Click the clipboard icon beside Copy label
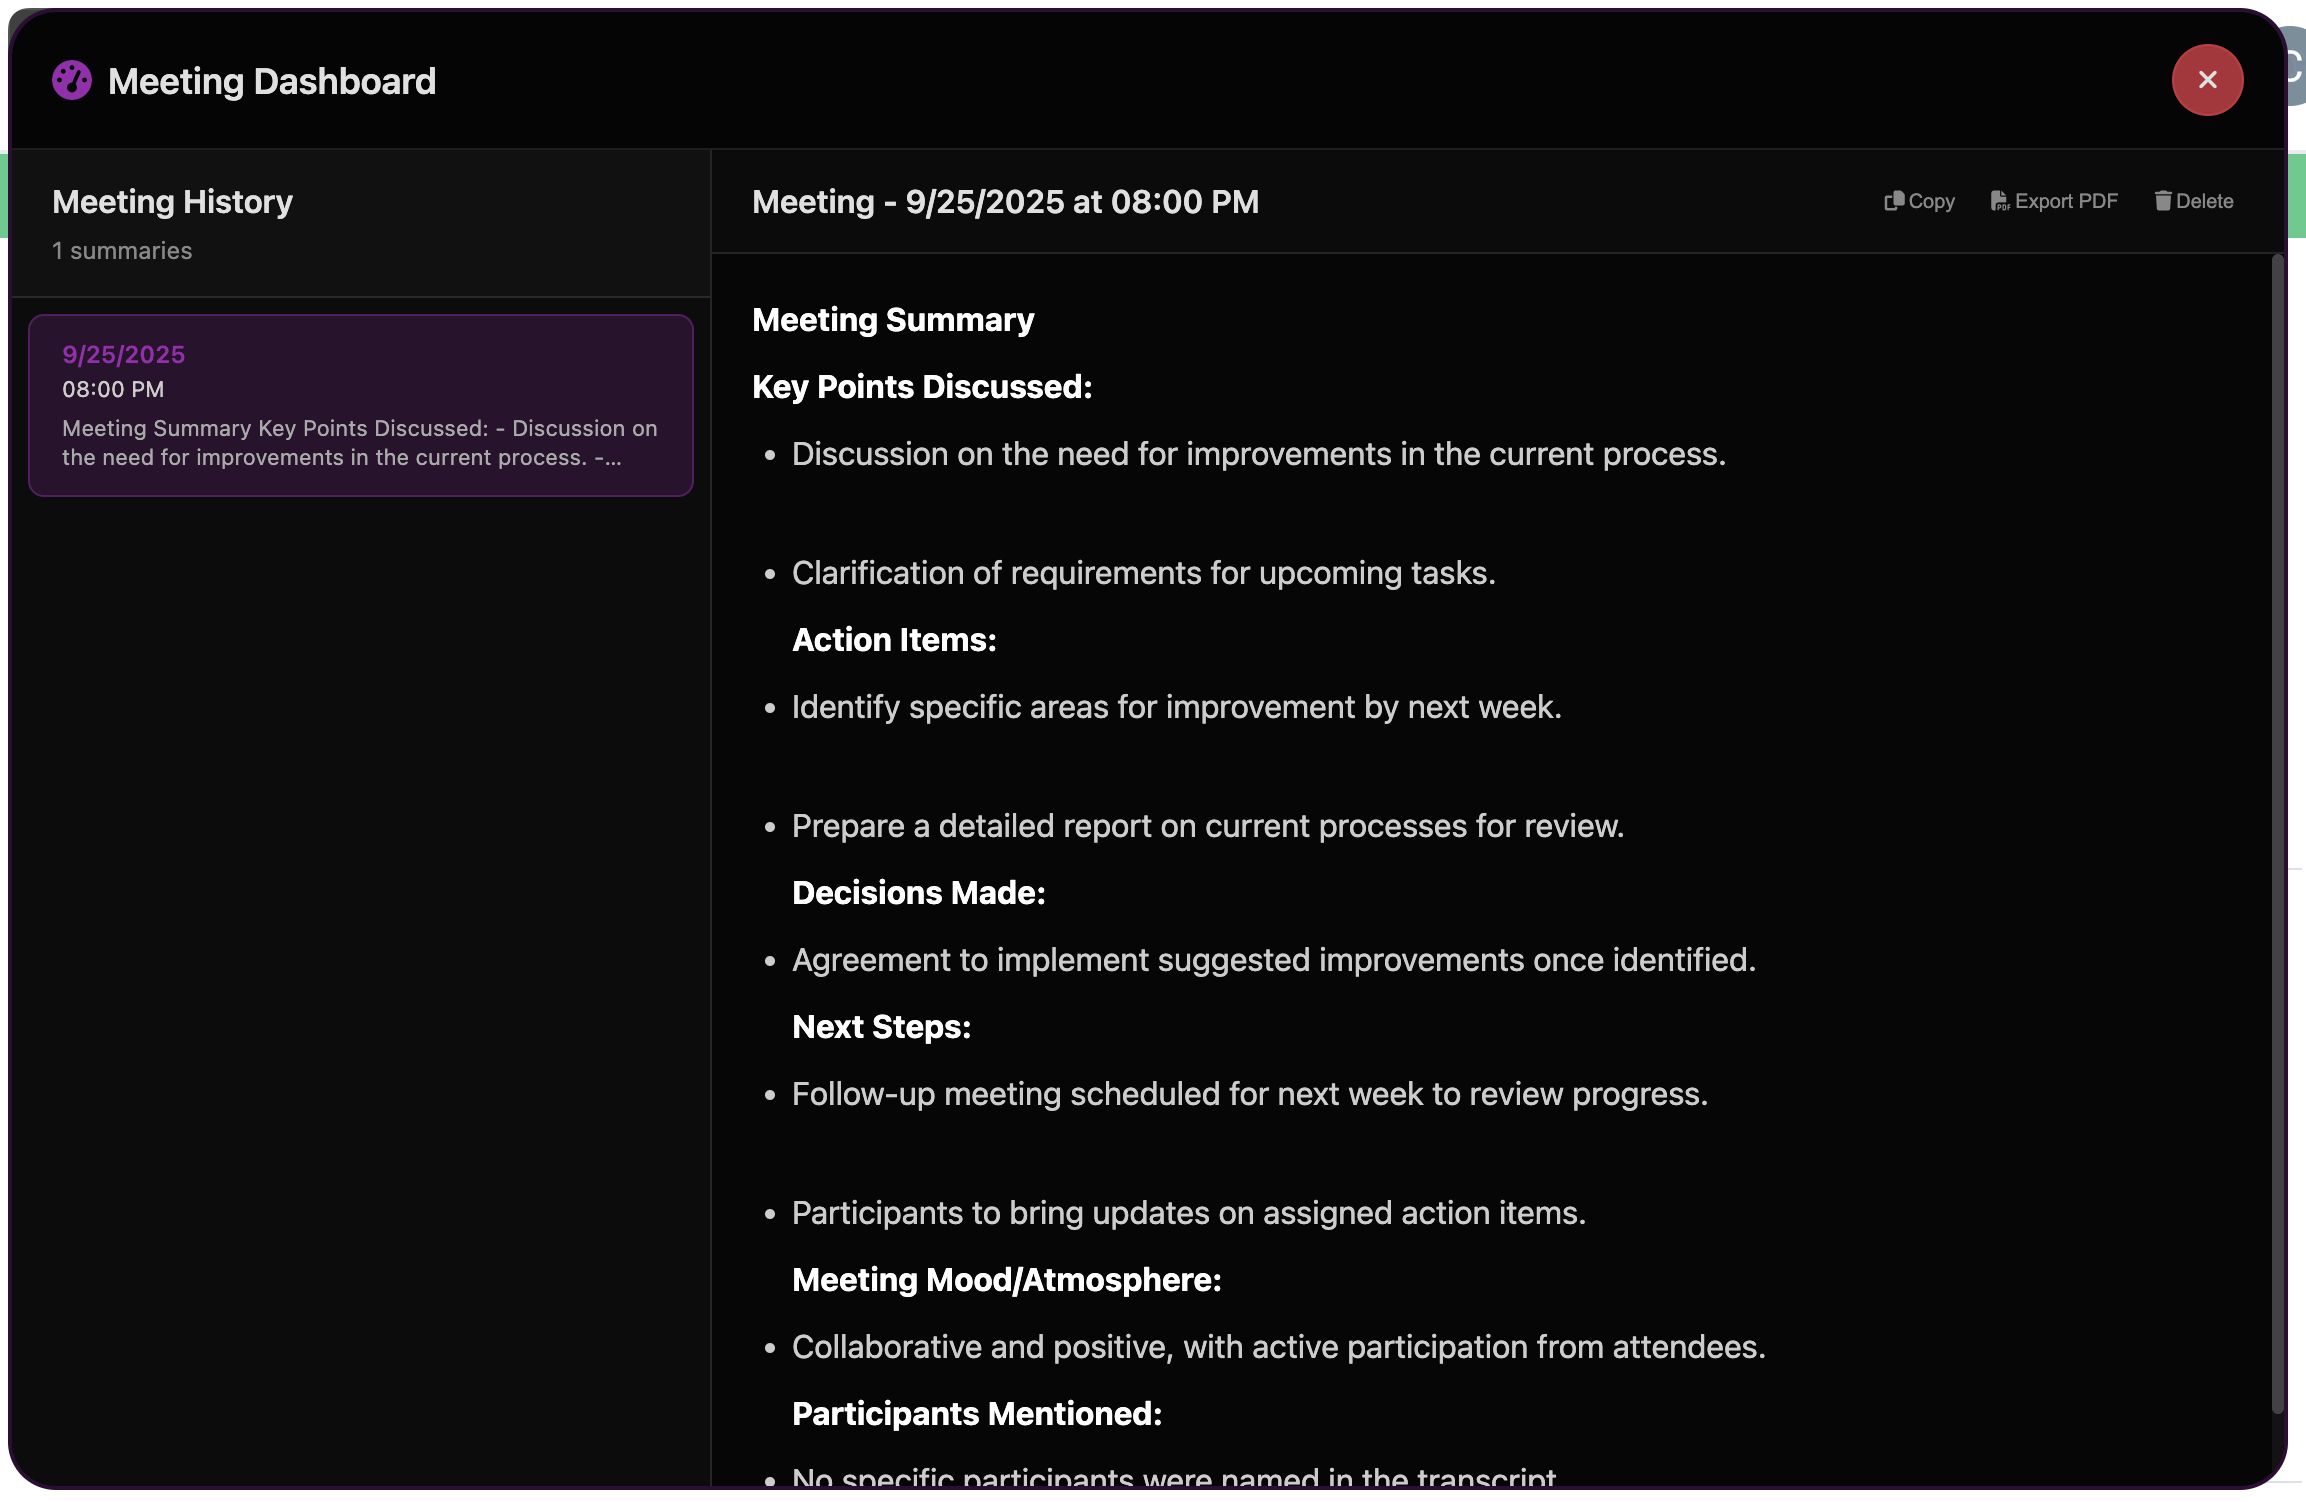Image resolution: width=2306 pixels, height=1502 pixels. coord(1895,200)
